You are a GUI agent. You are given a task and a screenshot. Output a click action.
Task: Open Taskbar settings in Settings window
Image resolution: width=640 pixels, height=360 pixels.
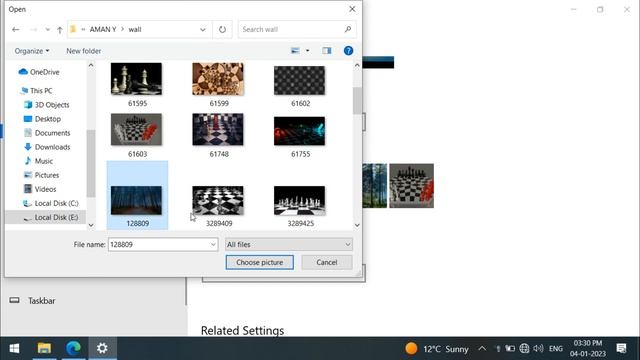click(x=42, y=301)
